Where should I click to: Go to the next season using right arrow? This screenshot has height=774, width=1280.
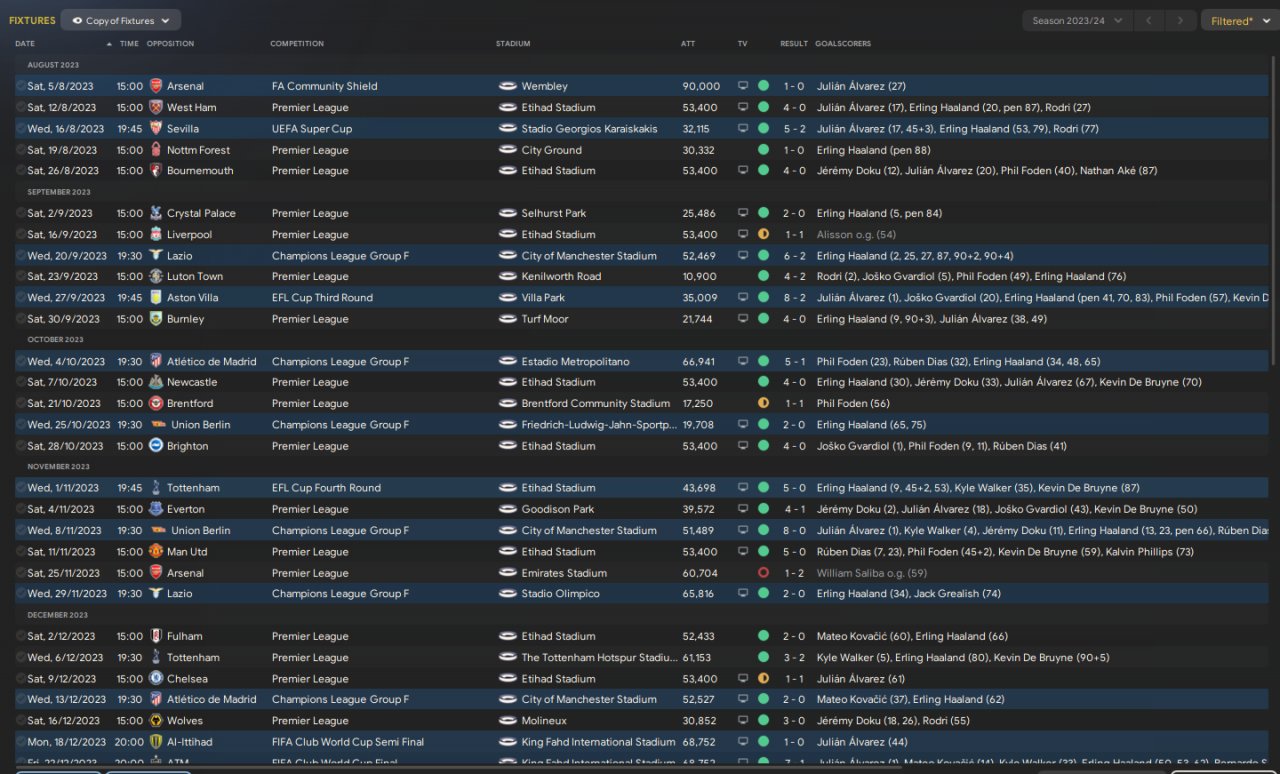click(x=1181, y=20)
